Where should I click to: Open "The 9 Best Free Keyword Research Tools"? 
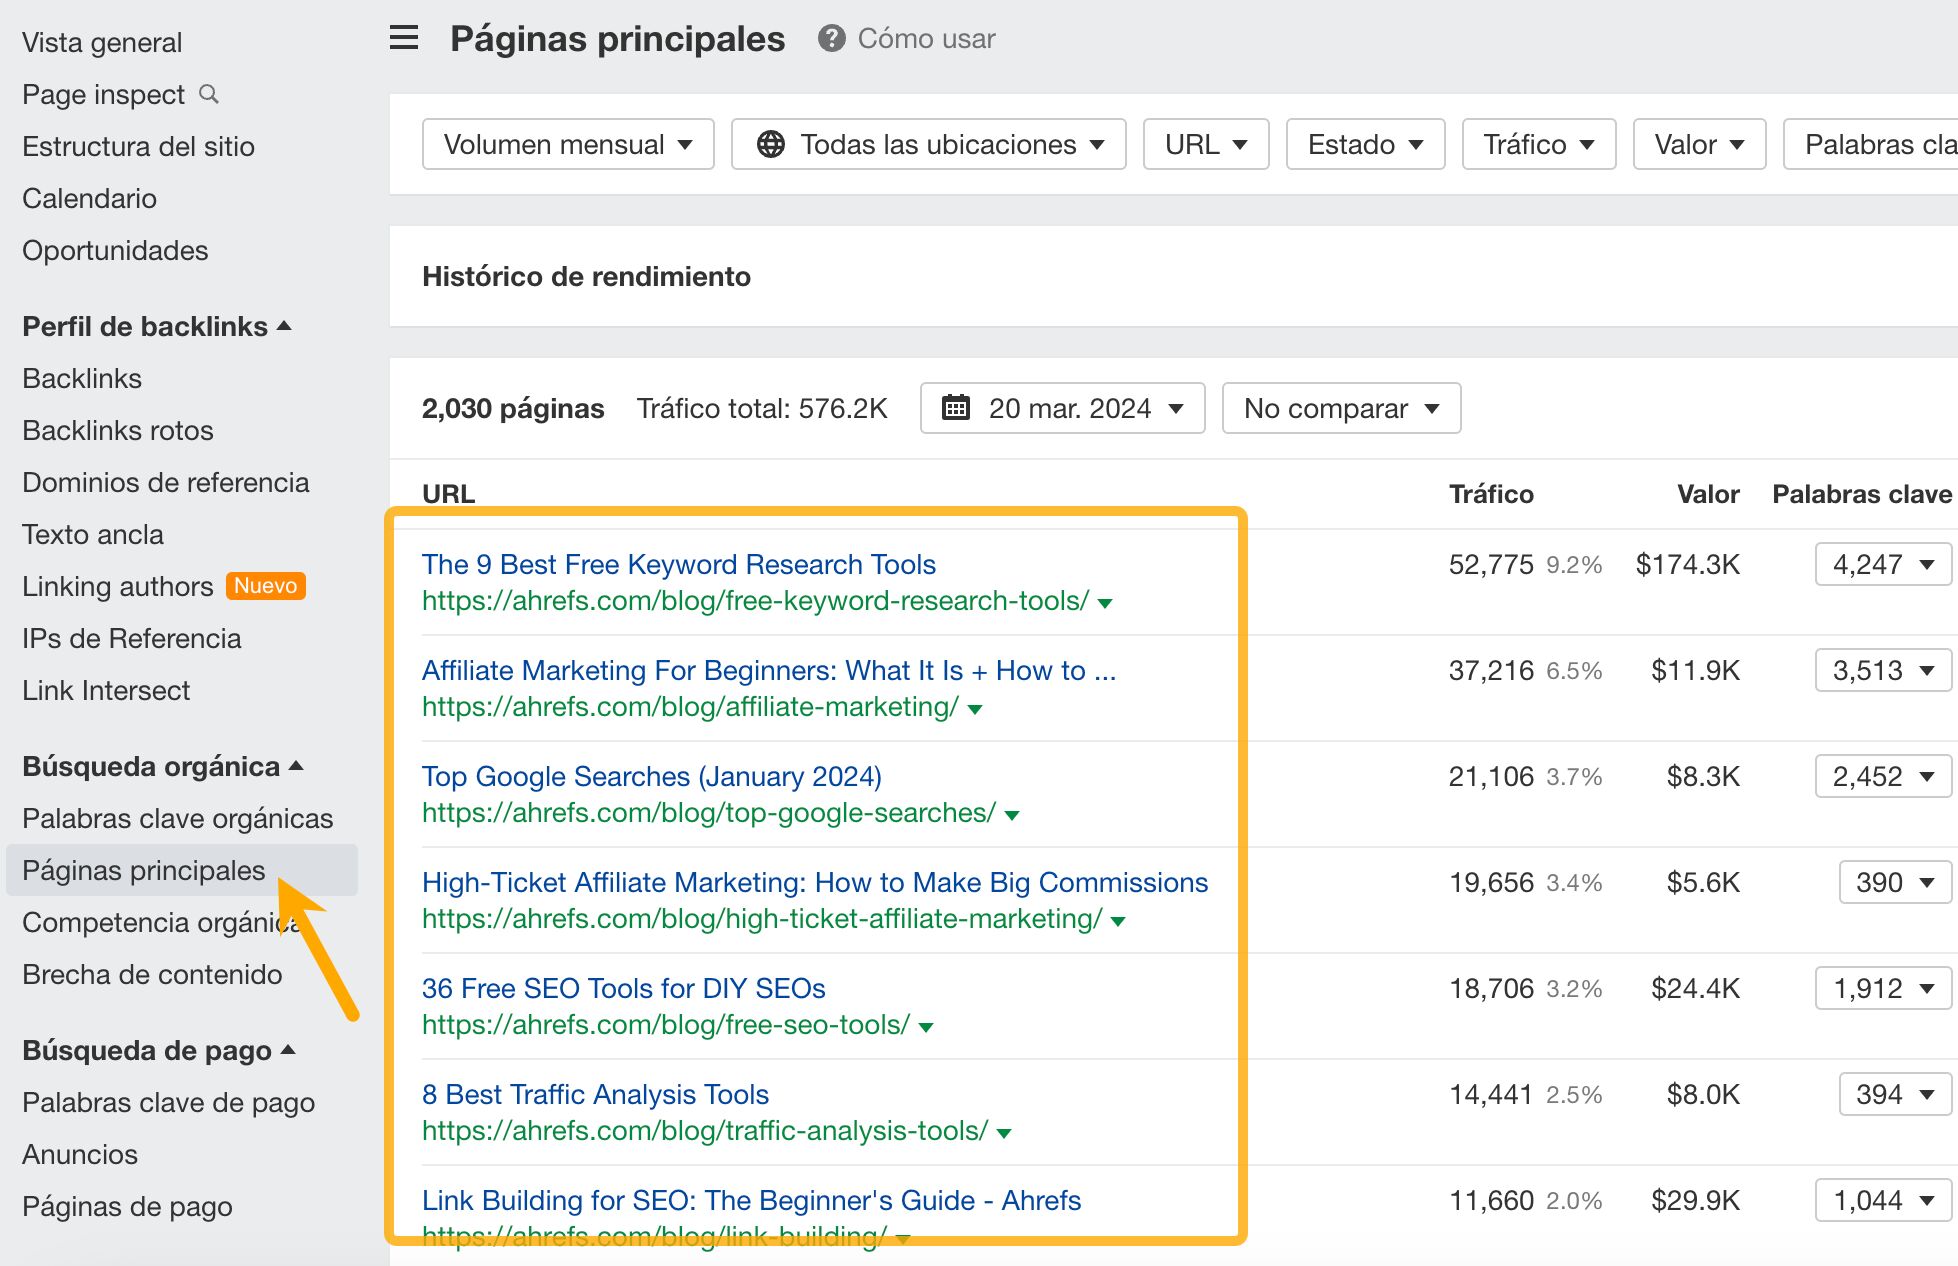(678, 564)
